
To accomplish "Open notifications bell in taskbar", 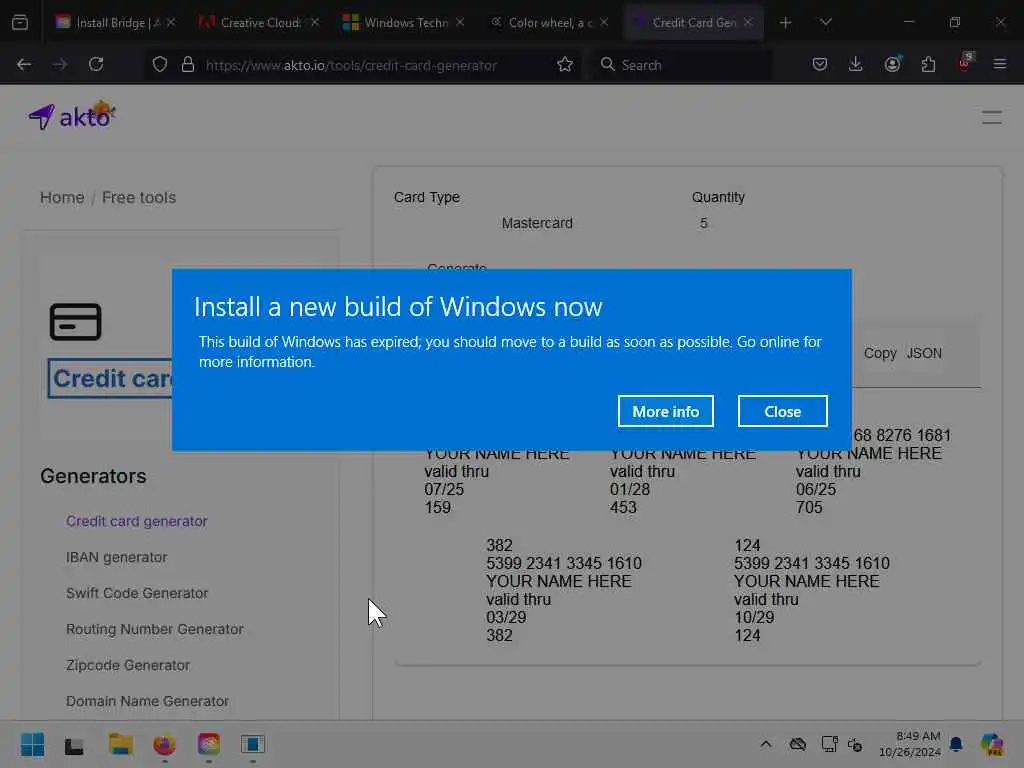I will (x=956, y=744).
